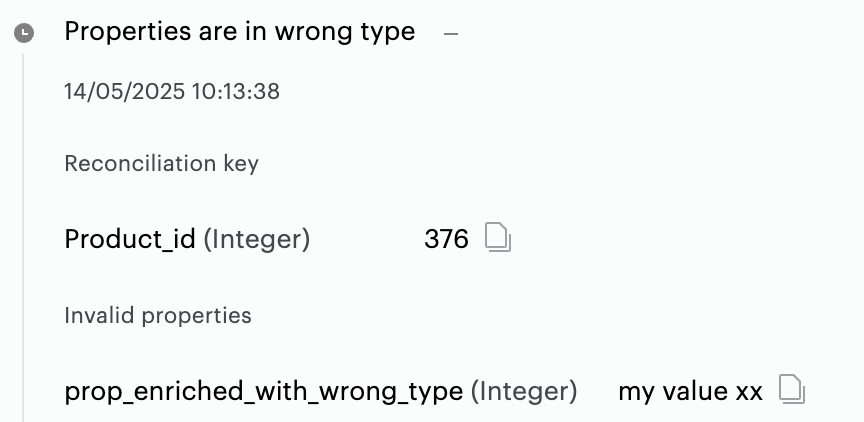Click the 'my value xx' text
This screenshot has height=422, width=864.
[x=690, y=392]
